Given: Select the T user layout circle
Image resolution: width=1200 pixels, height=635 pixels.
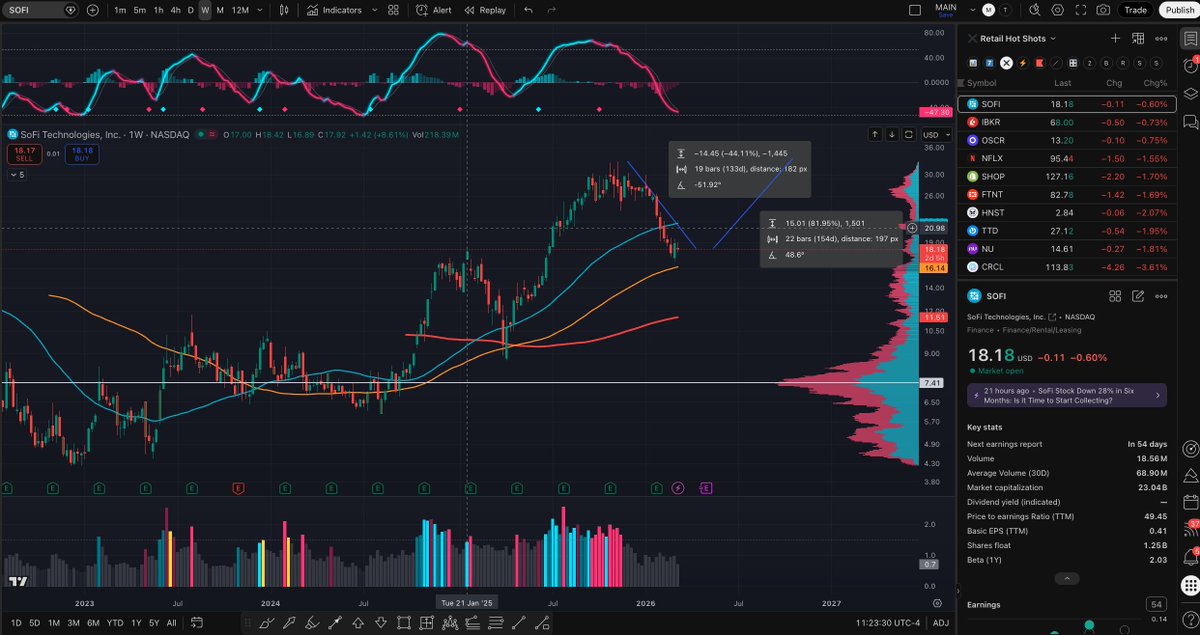Looking at the screenshot, I should point(1007,10).
